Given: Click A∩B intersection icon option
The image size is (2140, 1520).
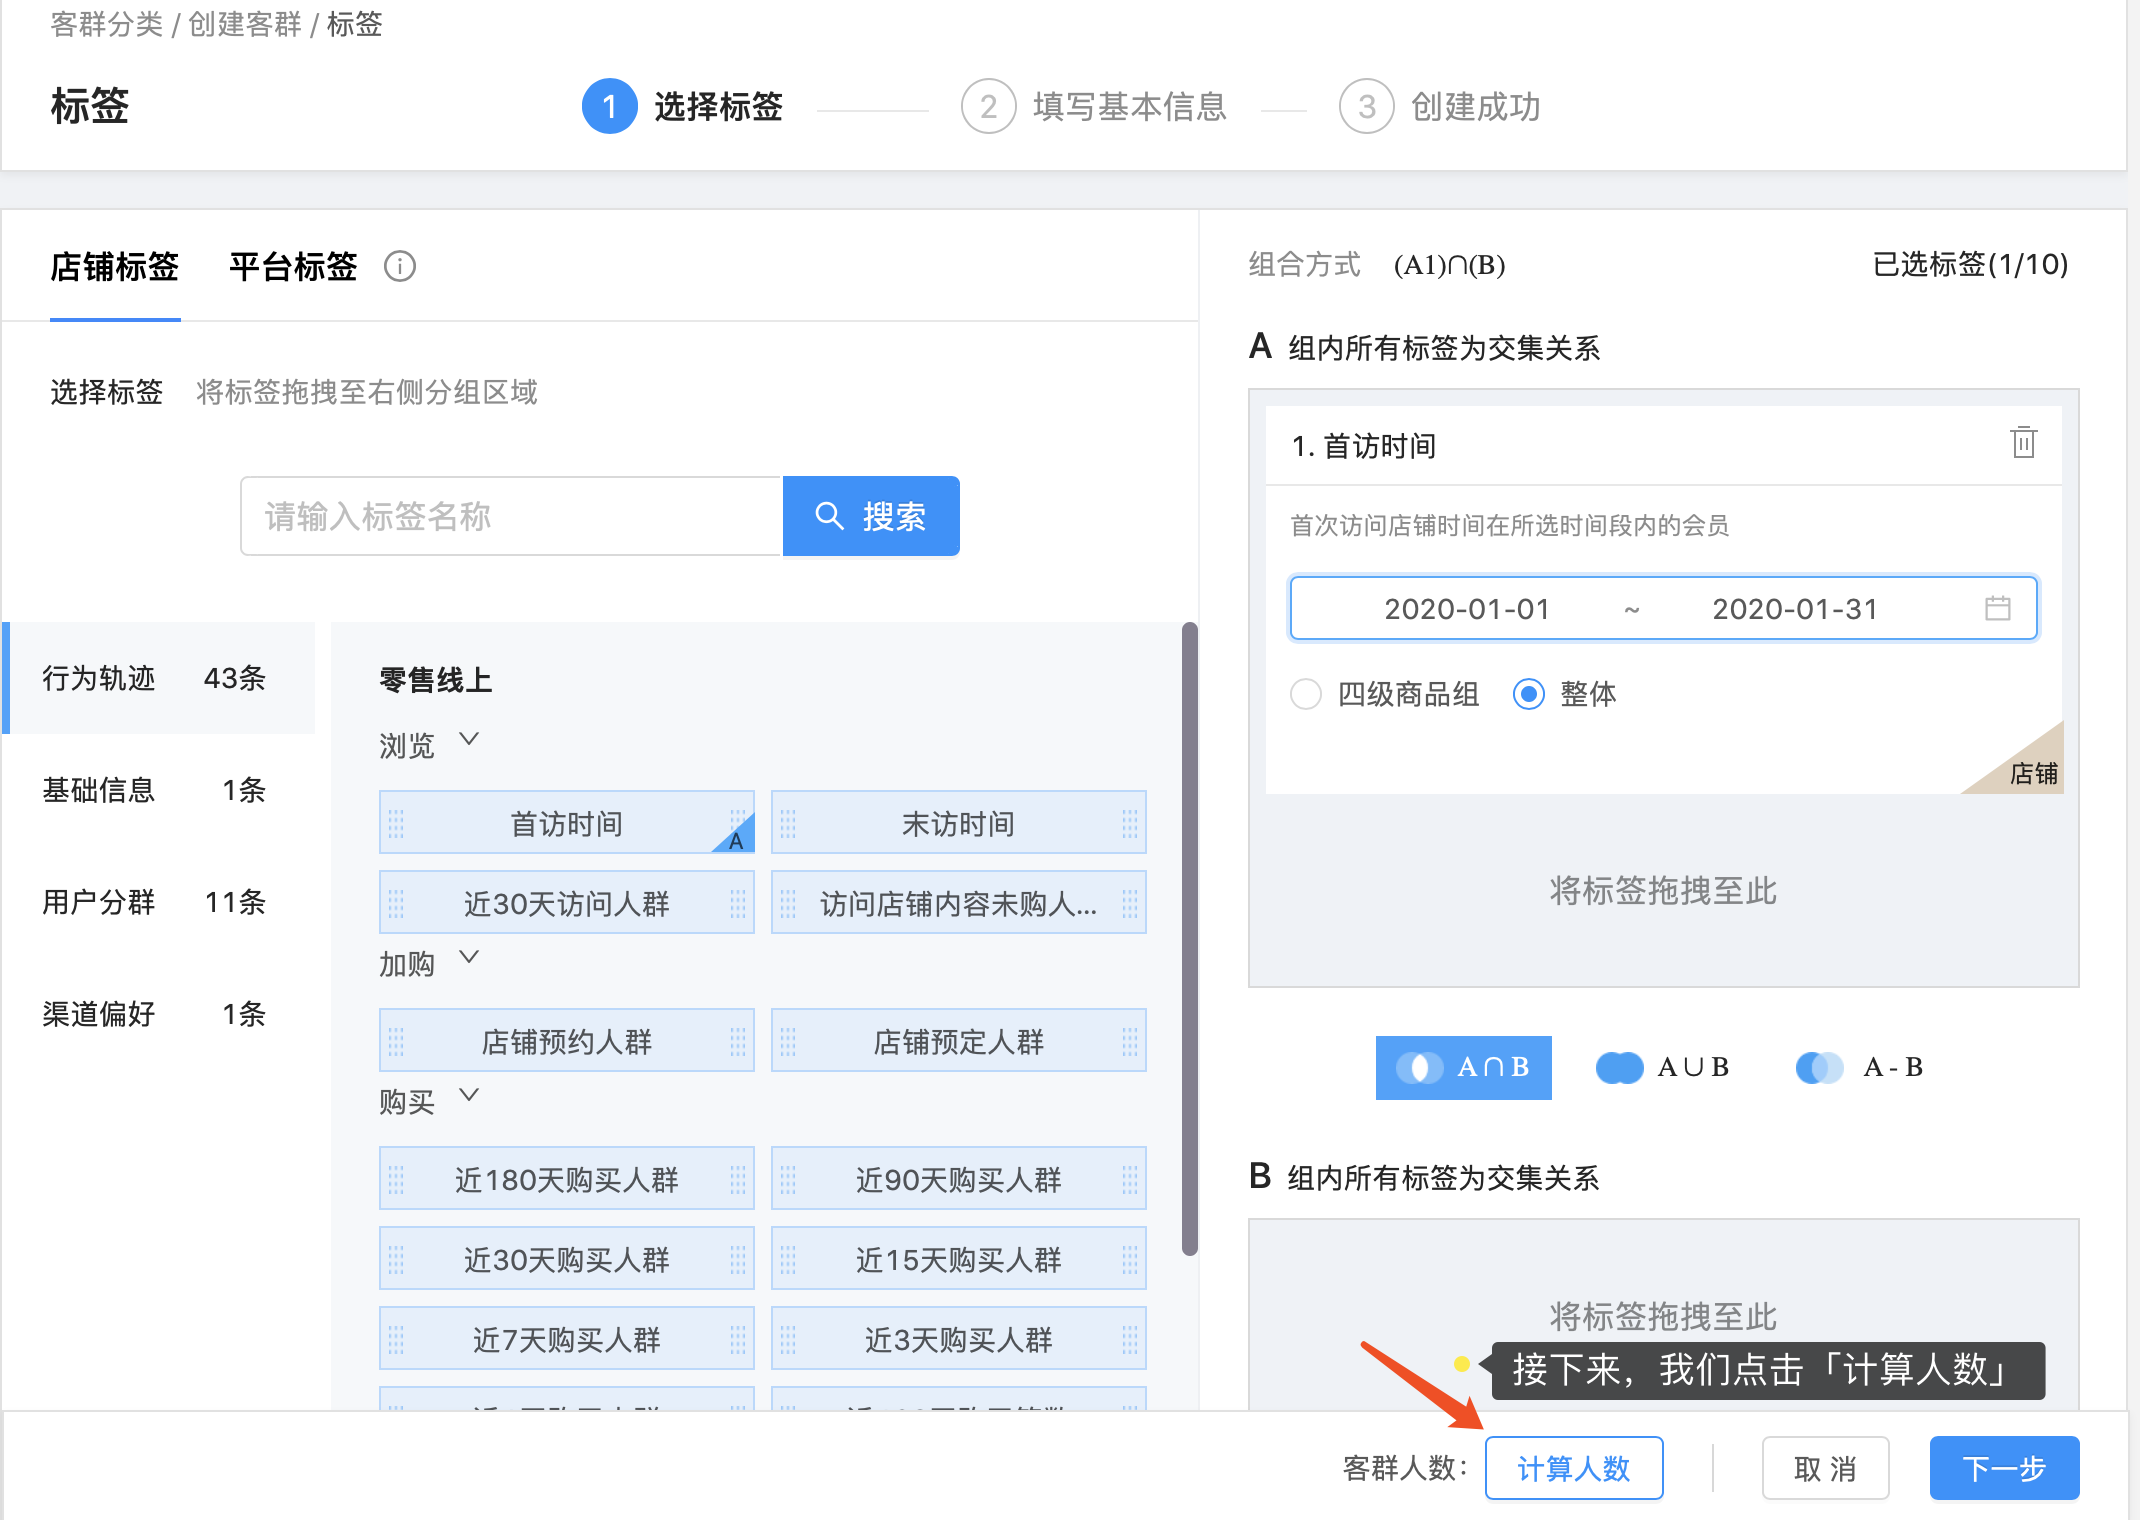Looking at the screenshot, I should (1419, 1067).
